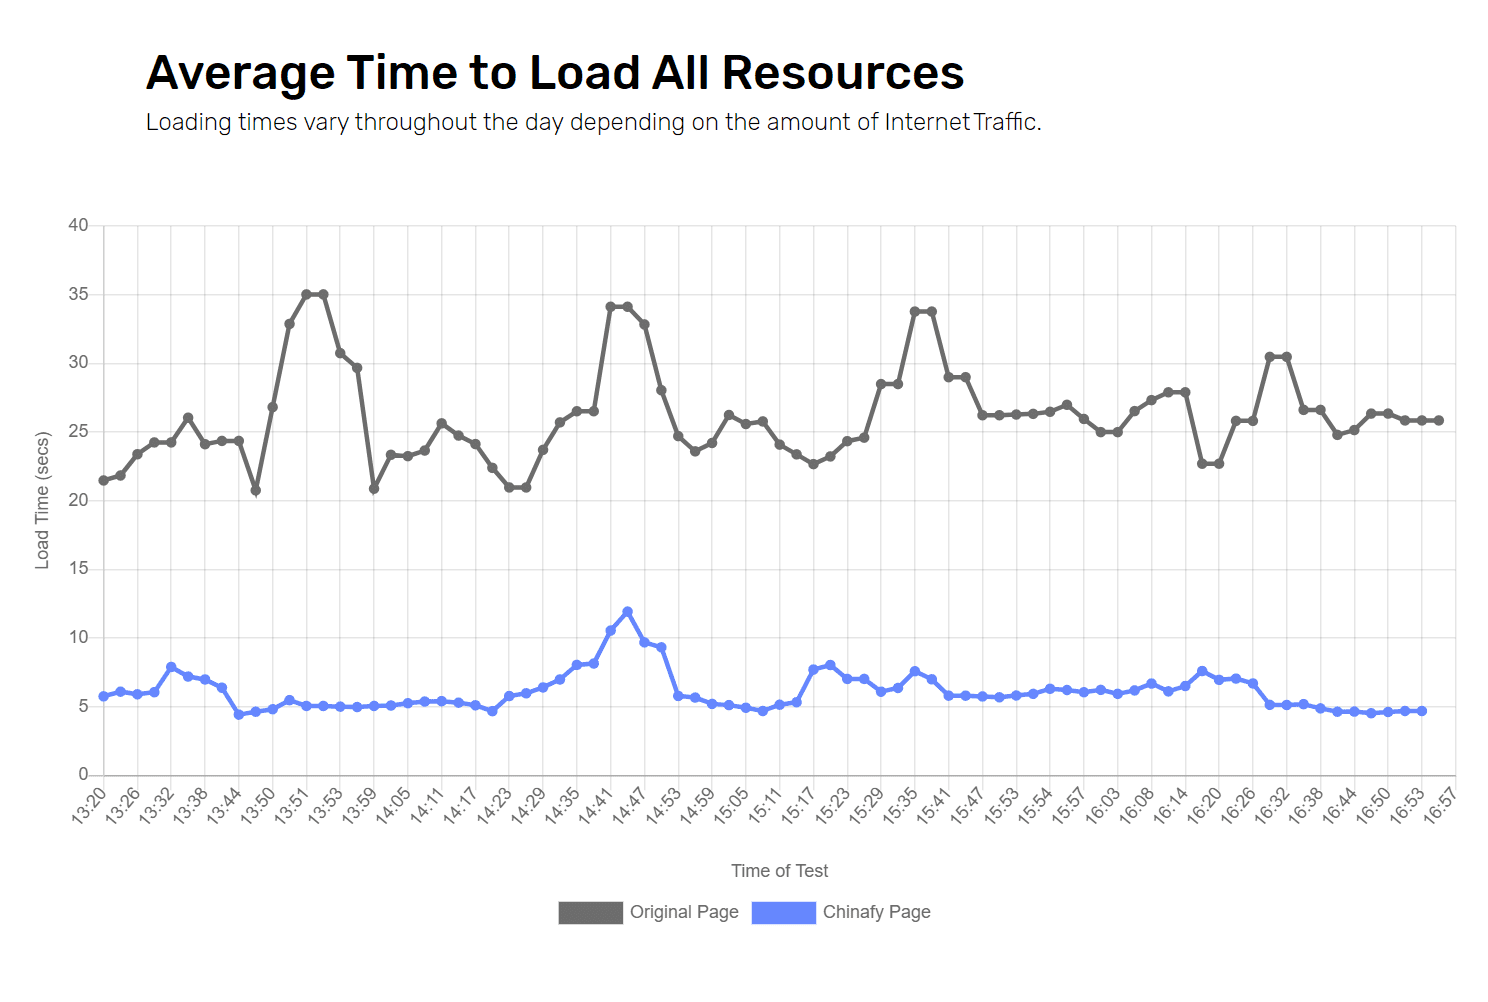Click the Load Time (secs) axis title

[42, 500]
